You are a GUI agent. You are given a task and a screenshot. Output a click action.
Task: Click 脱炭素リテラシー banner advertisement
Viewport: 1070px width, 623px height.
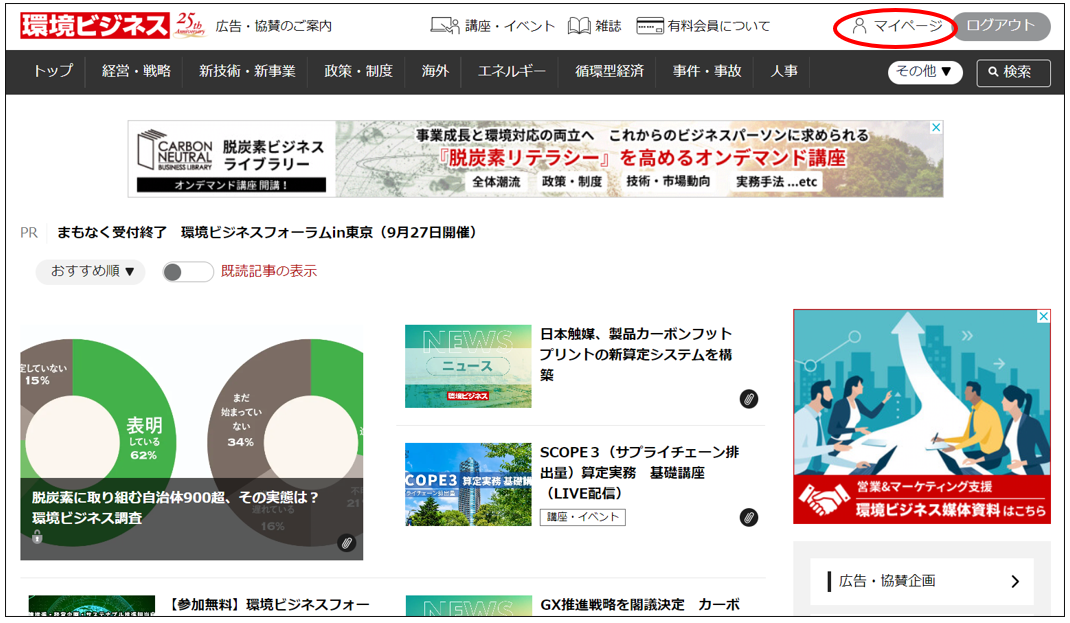pos(536,159)
